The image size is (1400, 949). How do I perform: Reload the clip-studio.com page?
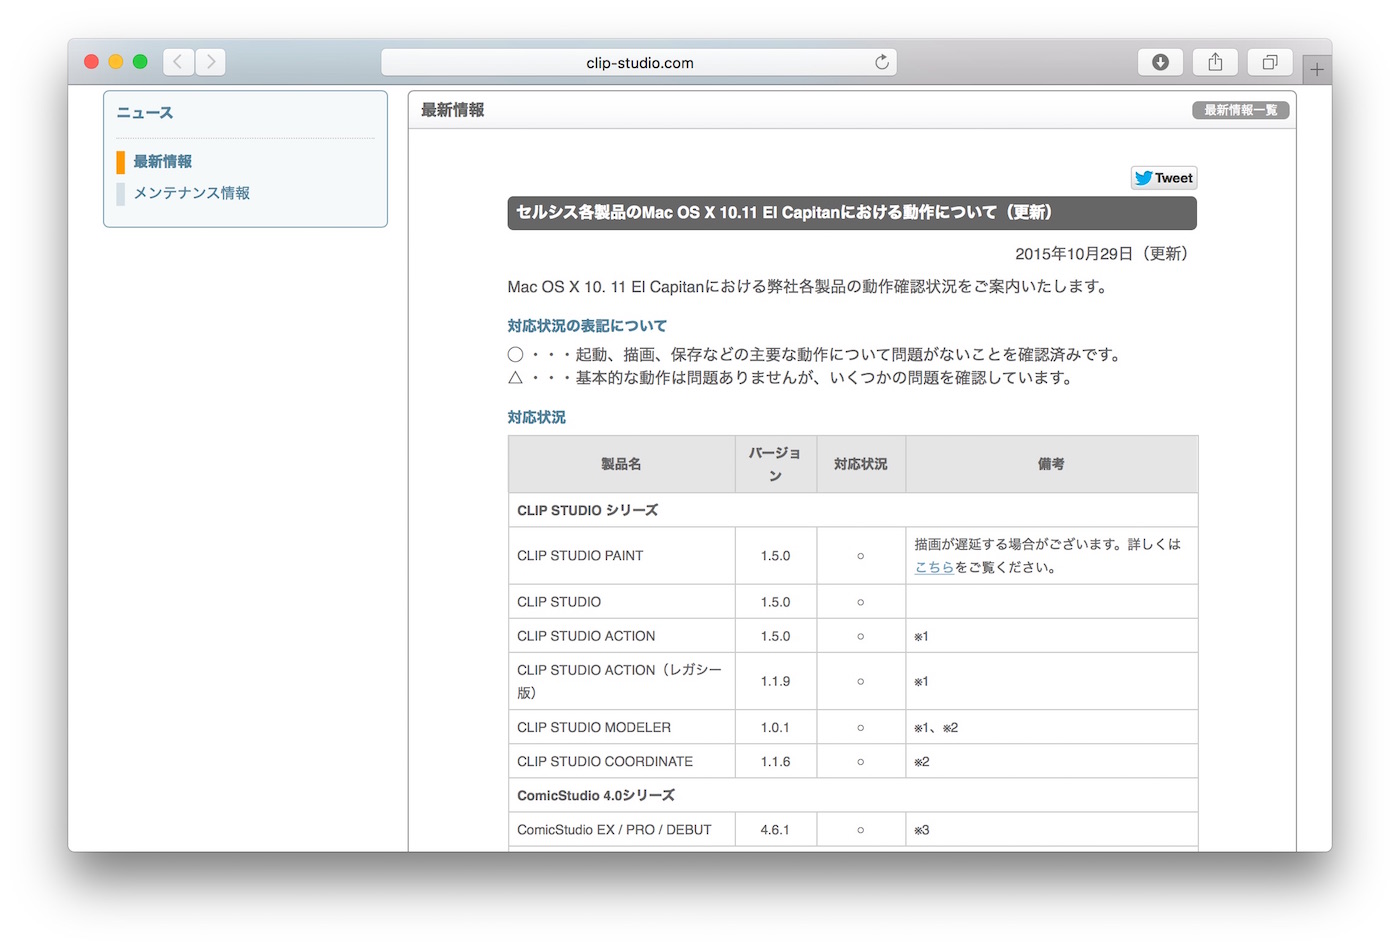882,62
